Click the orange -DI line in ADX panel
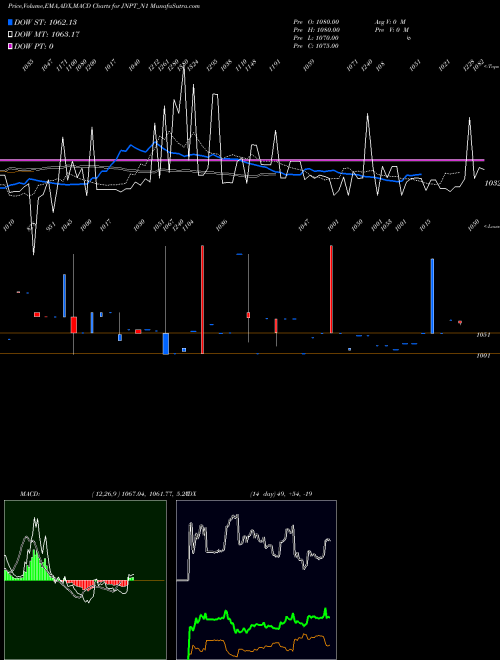 [x=261, y=643]
